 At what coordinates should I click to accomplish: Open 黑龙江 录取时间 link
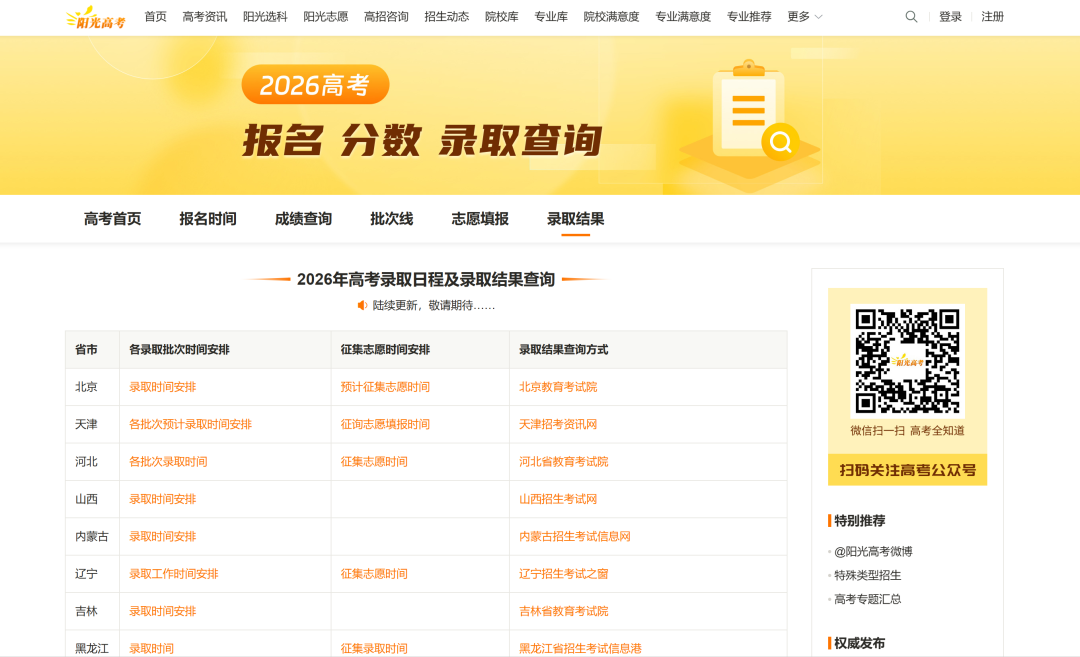pyautogui.click(x=152, y=648)
